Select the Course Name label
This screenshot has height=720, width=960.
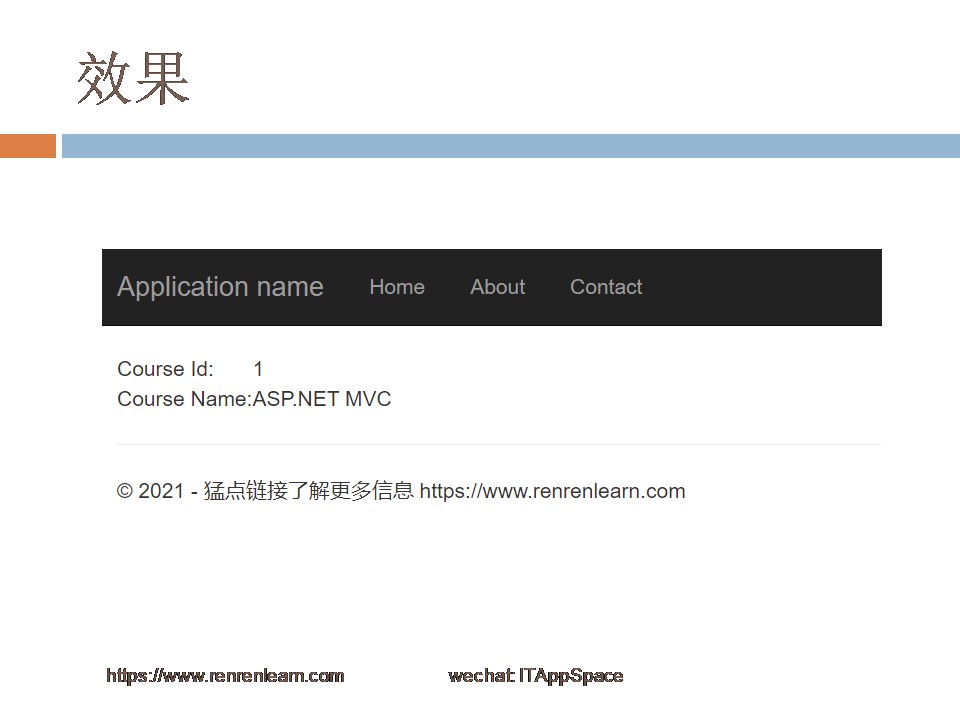(184, 399)
